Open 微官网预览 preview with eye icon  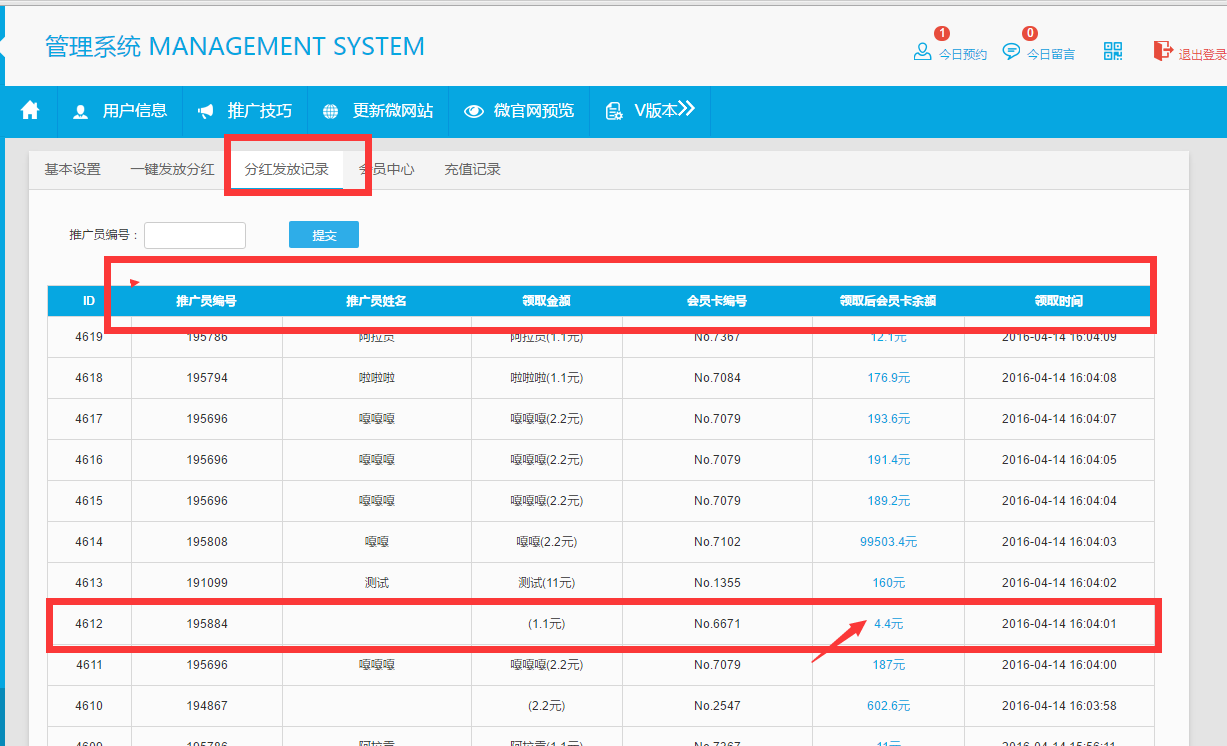tap(519, 111)
